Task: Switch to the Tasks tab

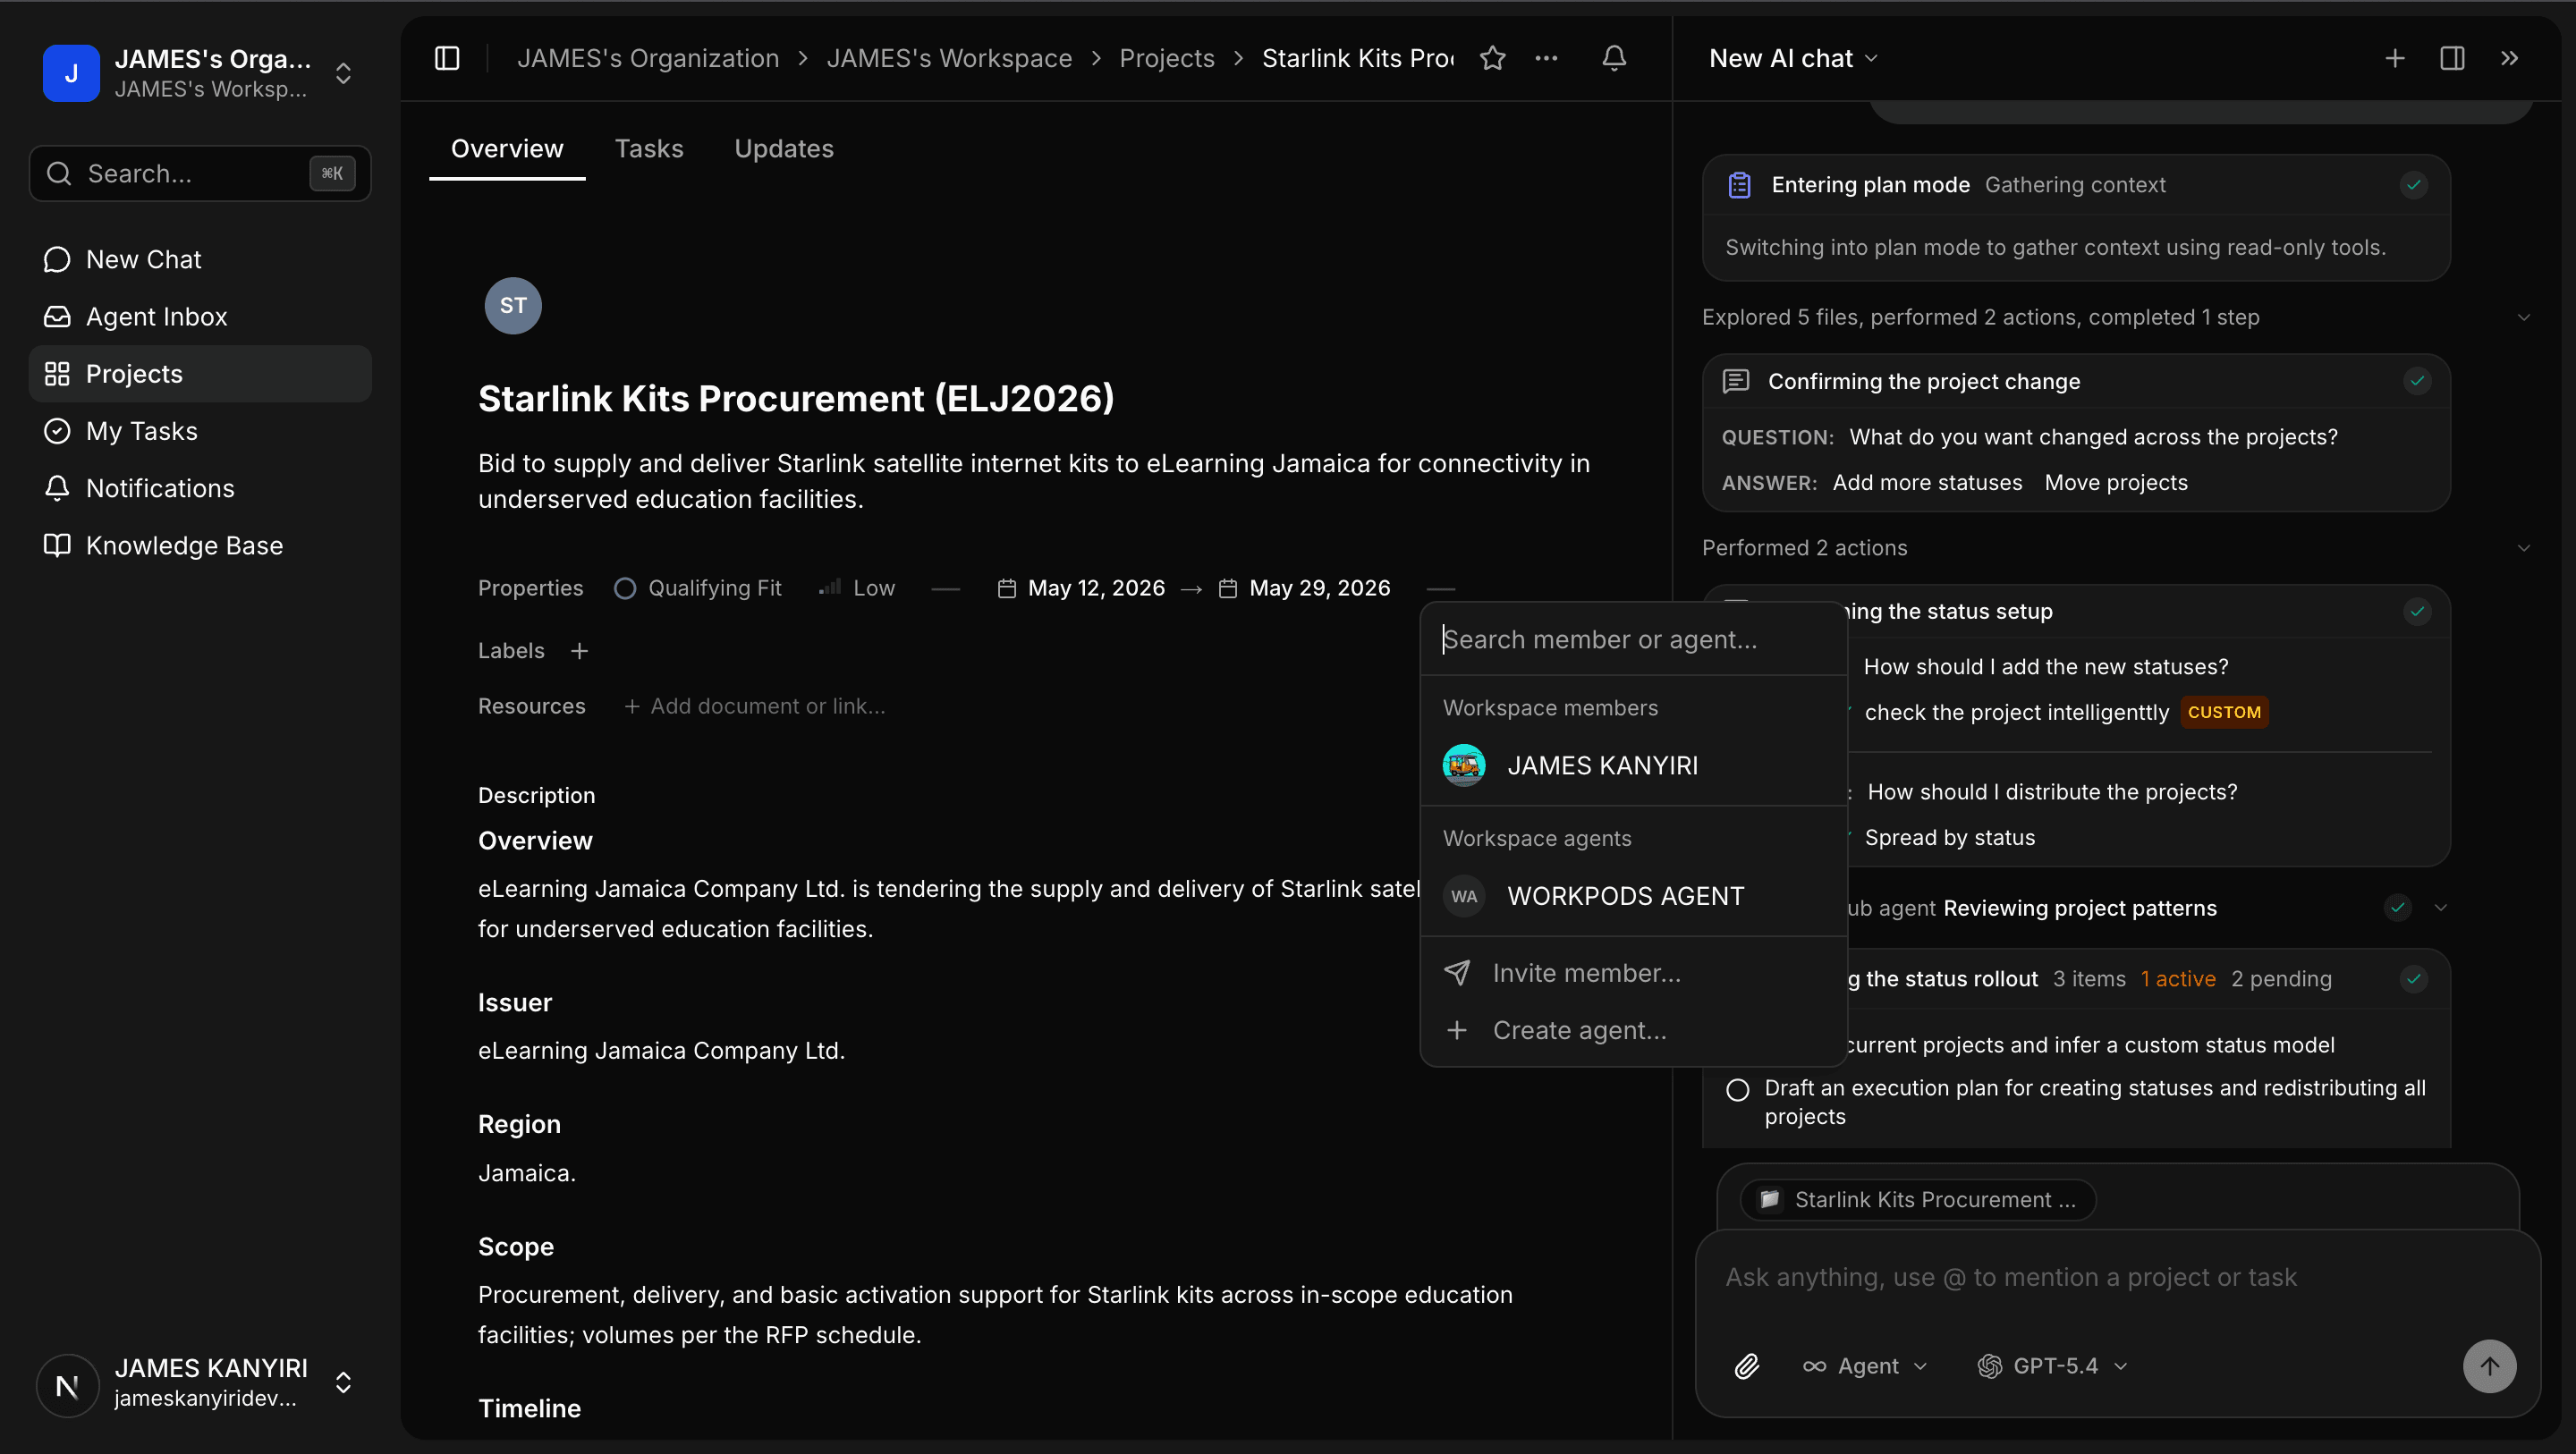Action: (x=649, y=148)
